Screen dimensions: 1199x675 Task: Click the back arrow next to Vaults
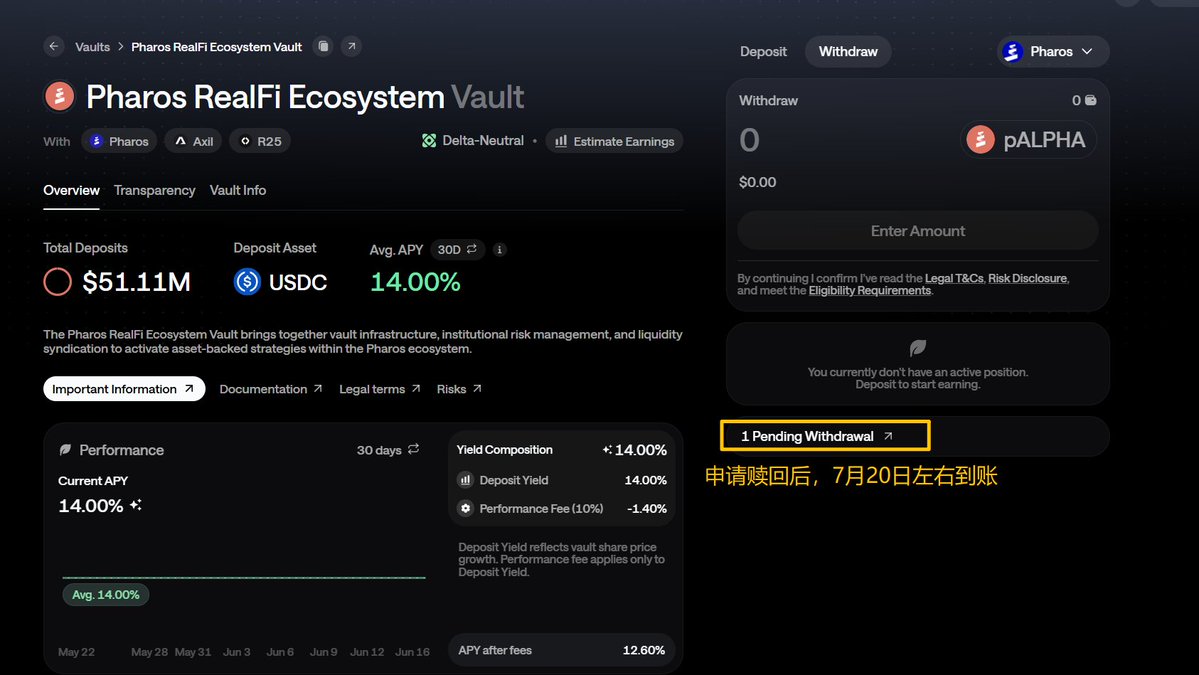tap(54, 46)
